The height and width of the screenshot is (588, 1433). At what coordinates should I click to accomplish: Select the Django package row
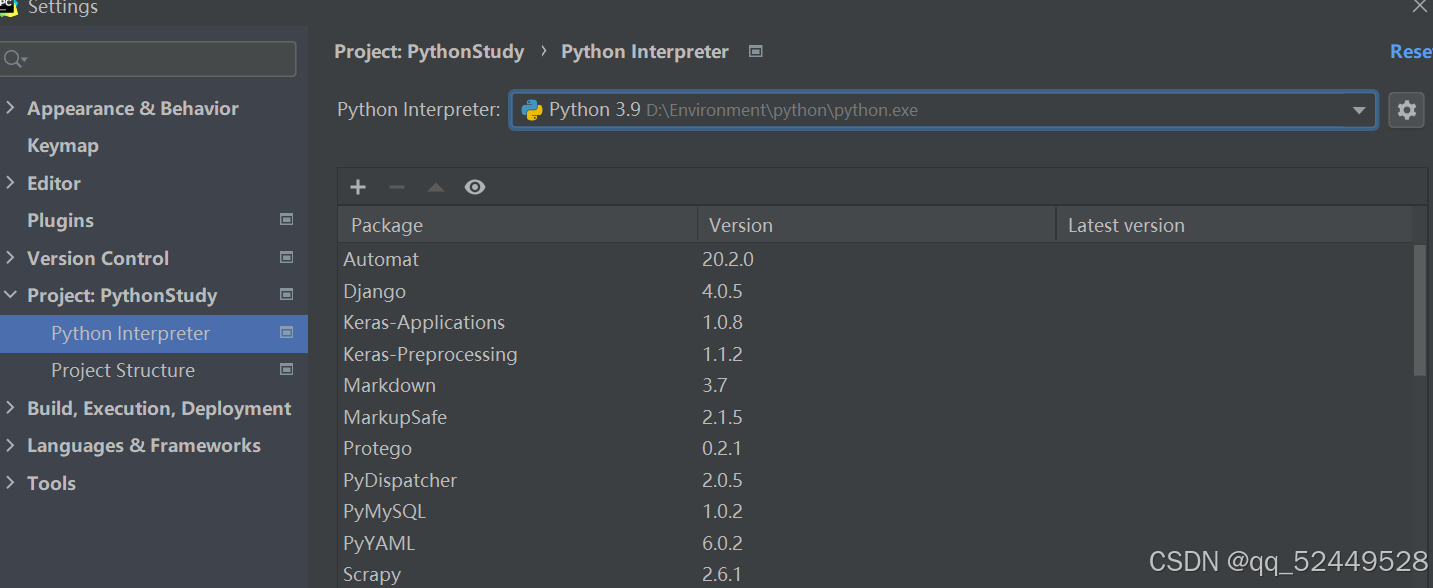click(875, 291)
